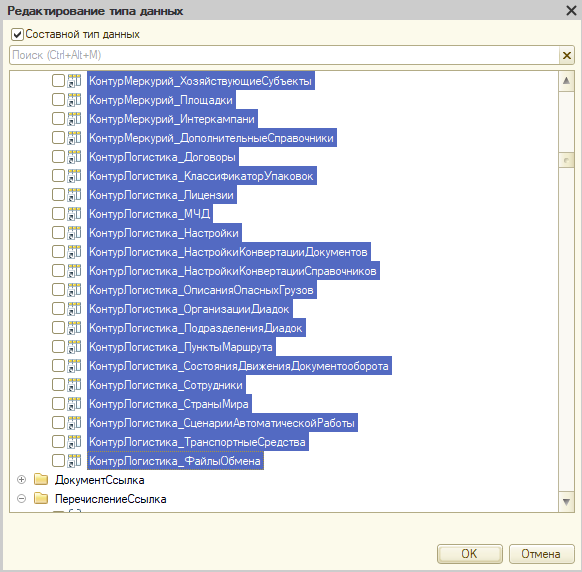The image size is (582, 572).
Task: Click the Отмена button
Action: 541,554
